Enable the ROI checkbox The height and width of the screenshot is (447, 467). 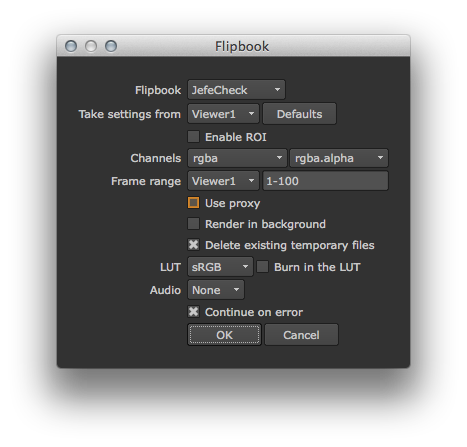click(x=194, y=137)
